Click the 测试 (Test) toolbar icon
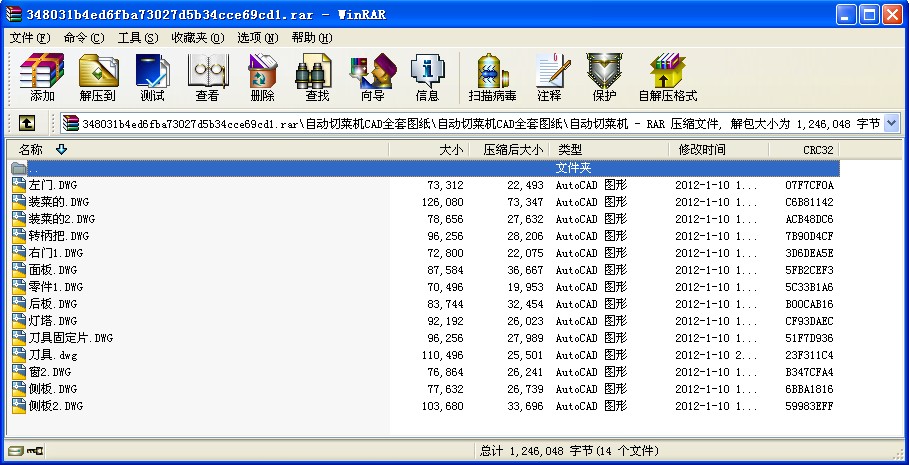Image resolution: width=909 pixels, height=465 pixels. coord(152,78)
